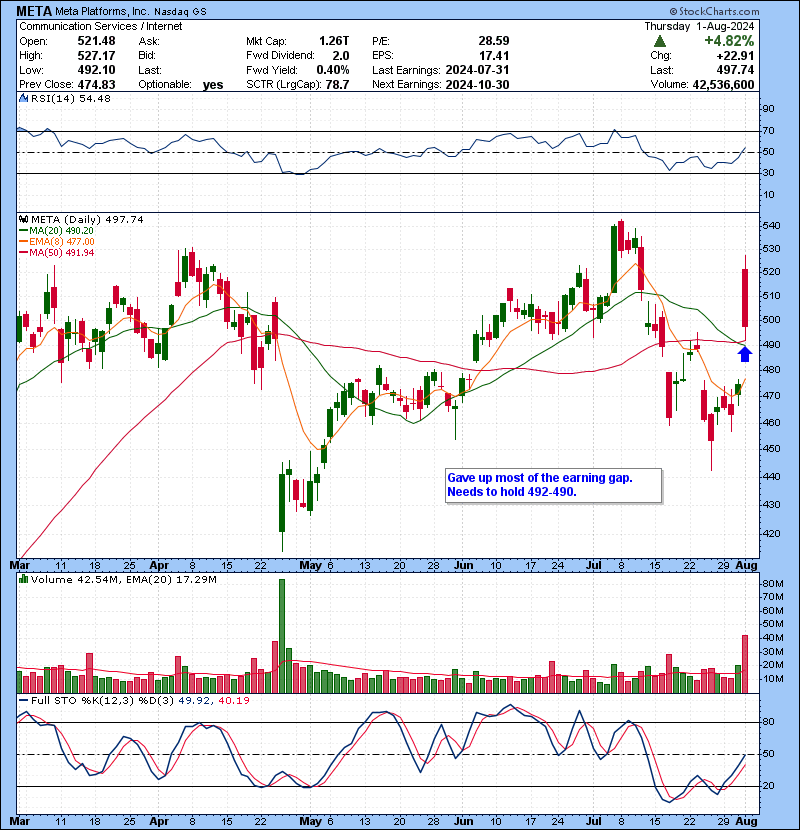This screenshot has width=800, height=830.
Task: Click the red MA(50) 491.94 legend label
Action: 56,253
